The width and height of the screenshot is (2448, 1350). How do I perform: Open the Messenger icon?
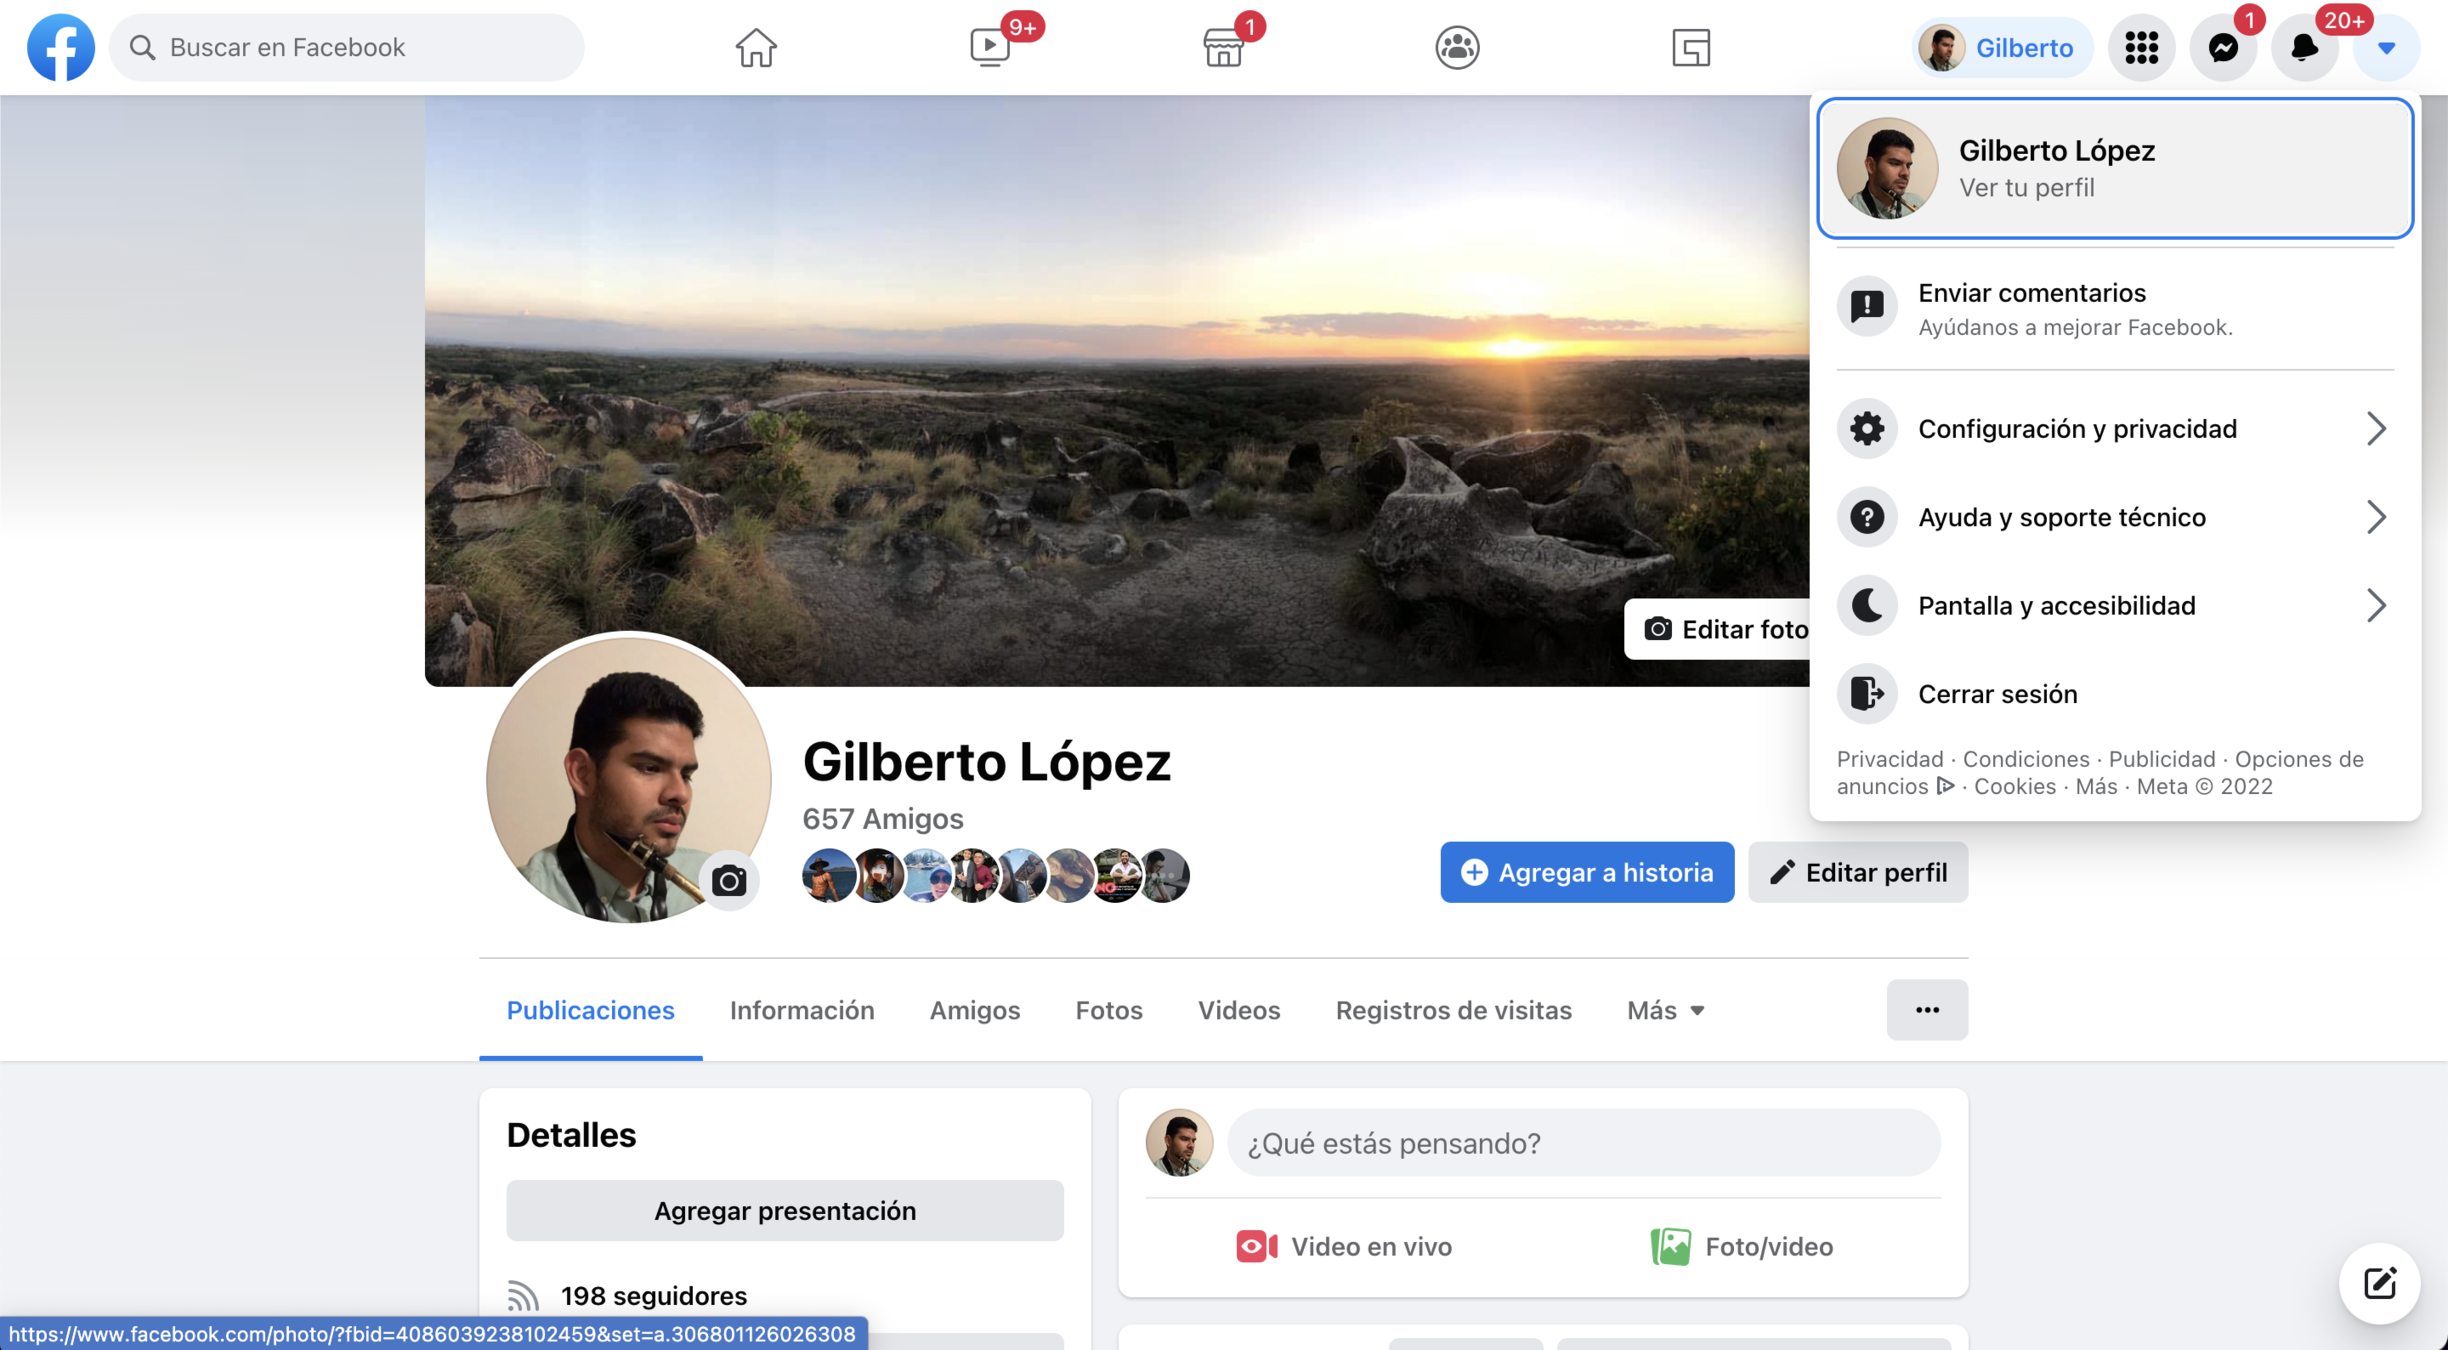(2222, 47)
